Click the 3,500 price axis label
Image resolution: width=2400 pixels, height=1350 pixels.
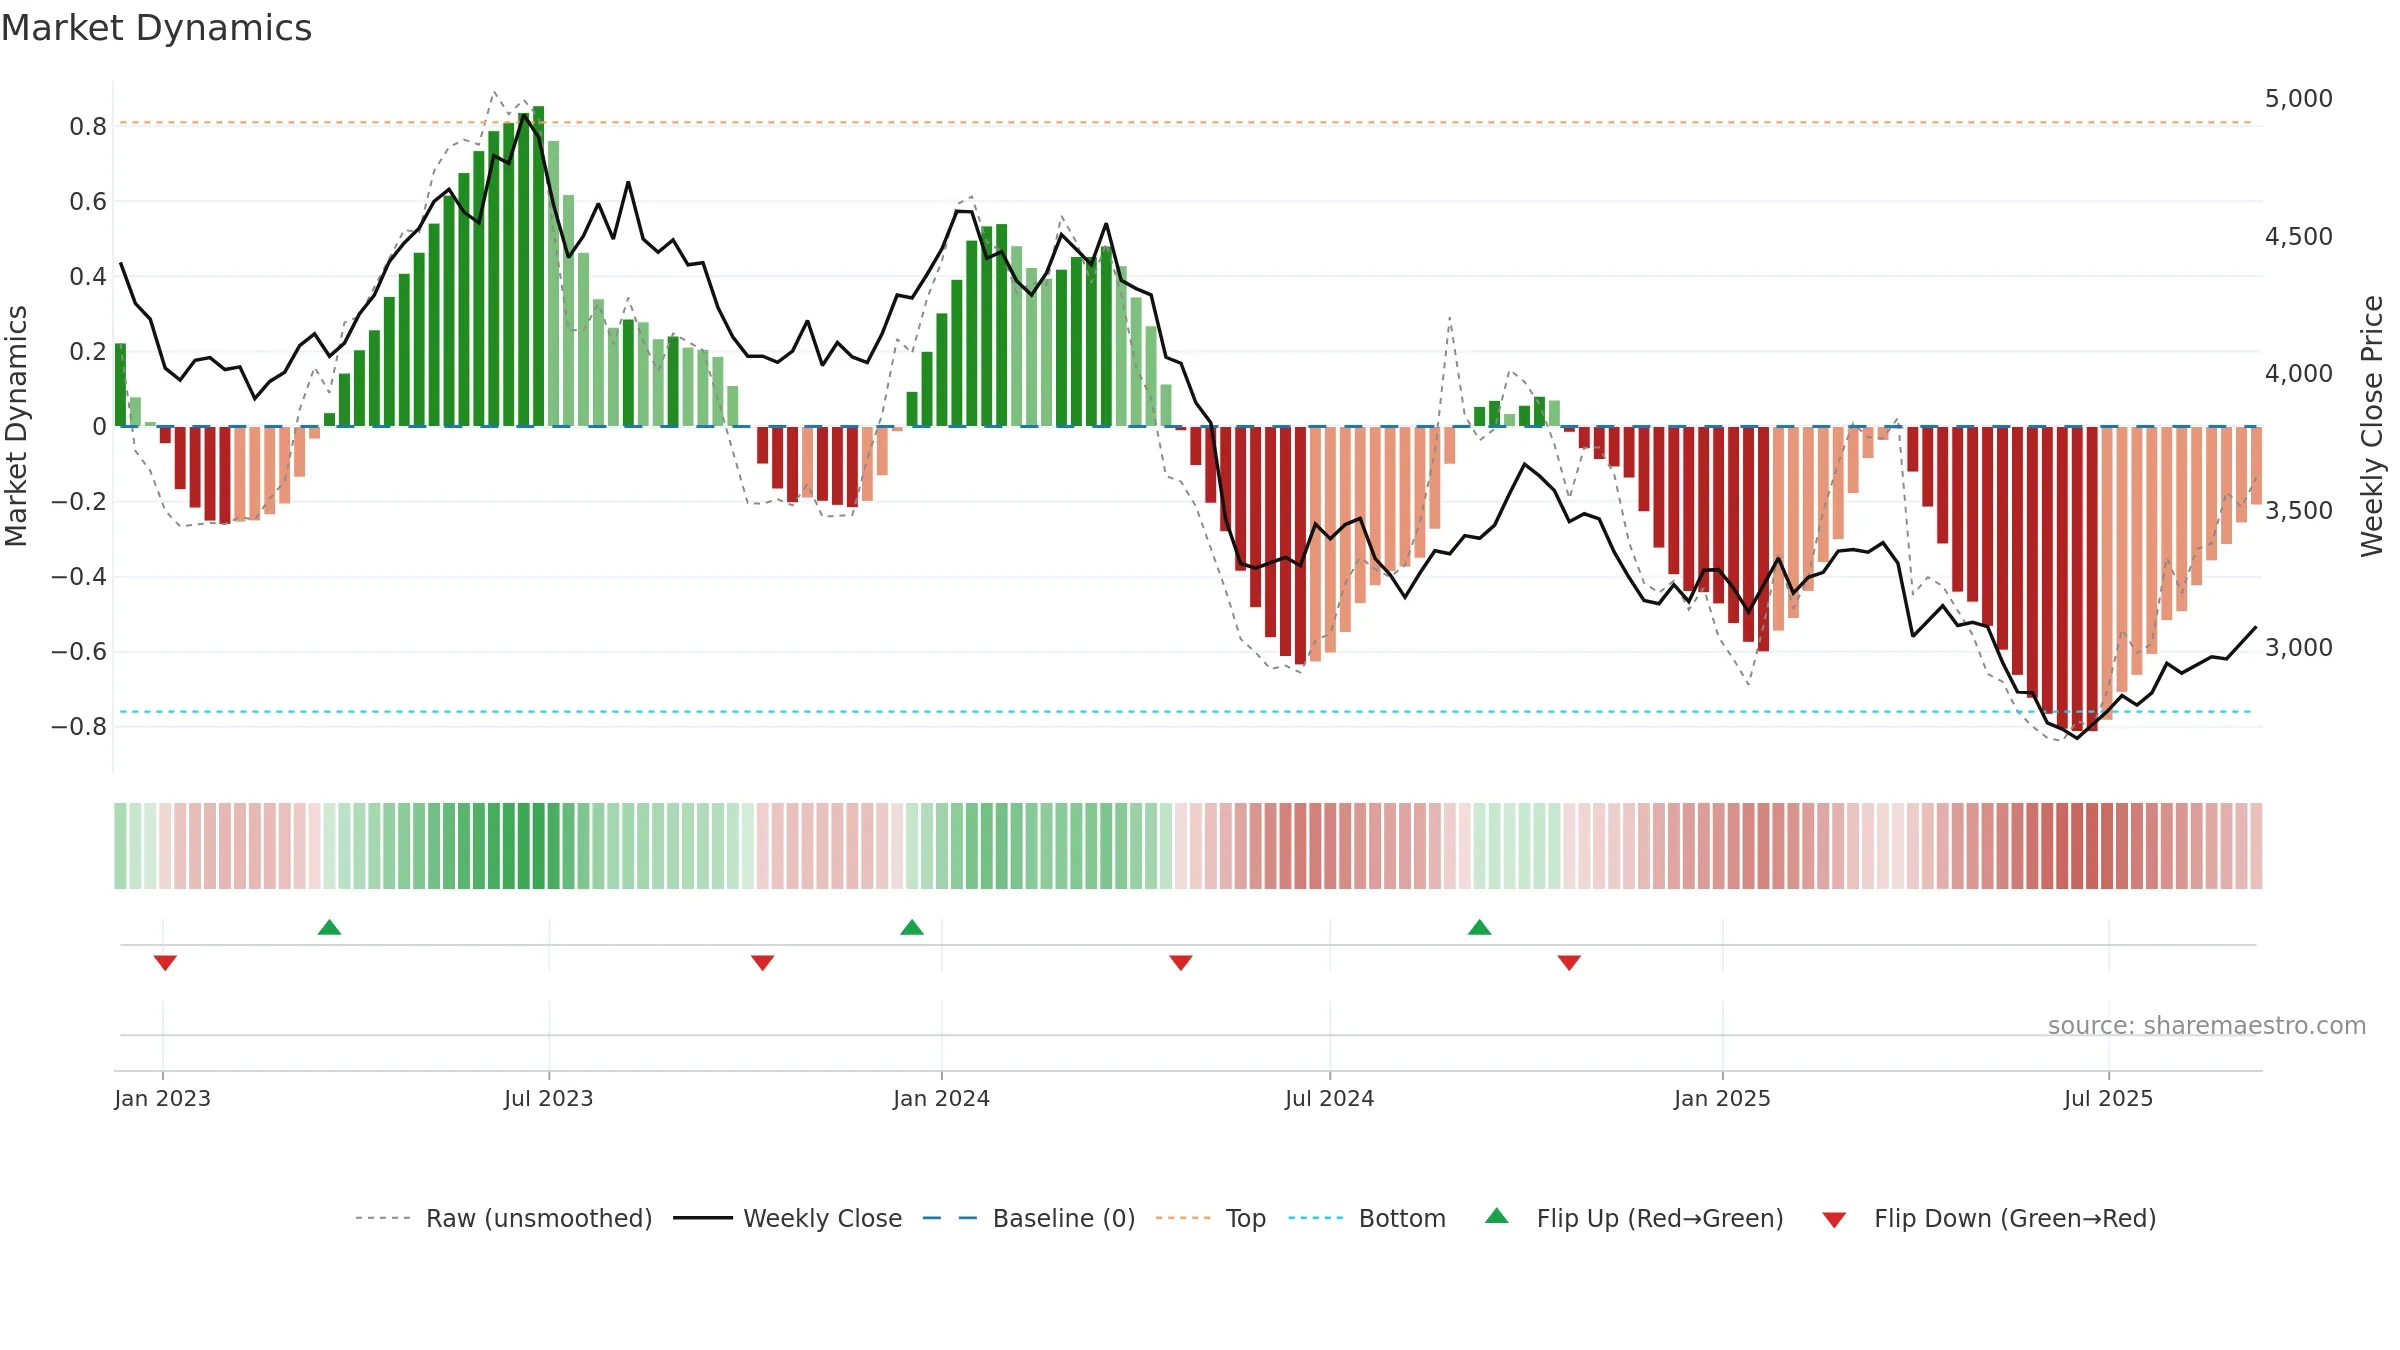tap(2299, 510)
